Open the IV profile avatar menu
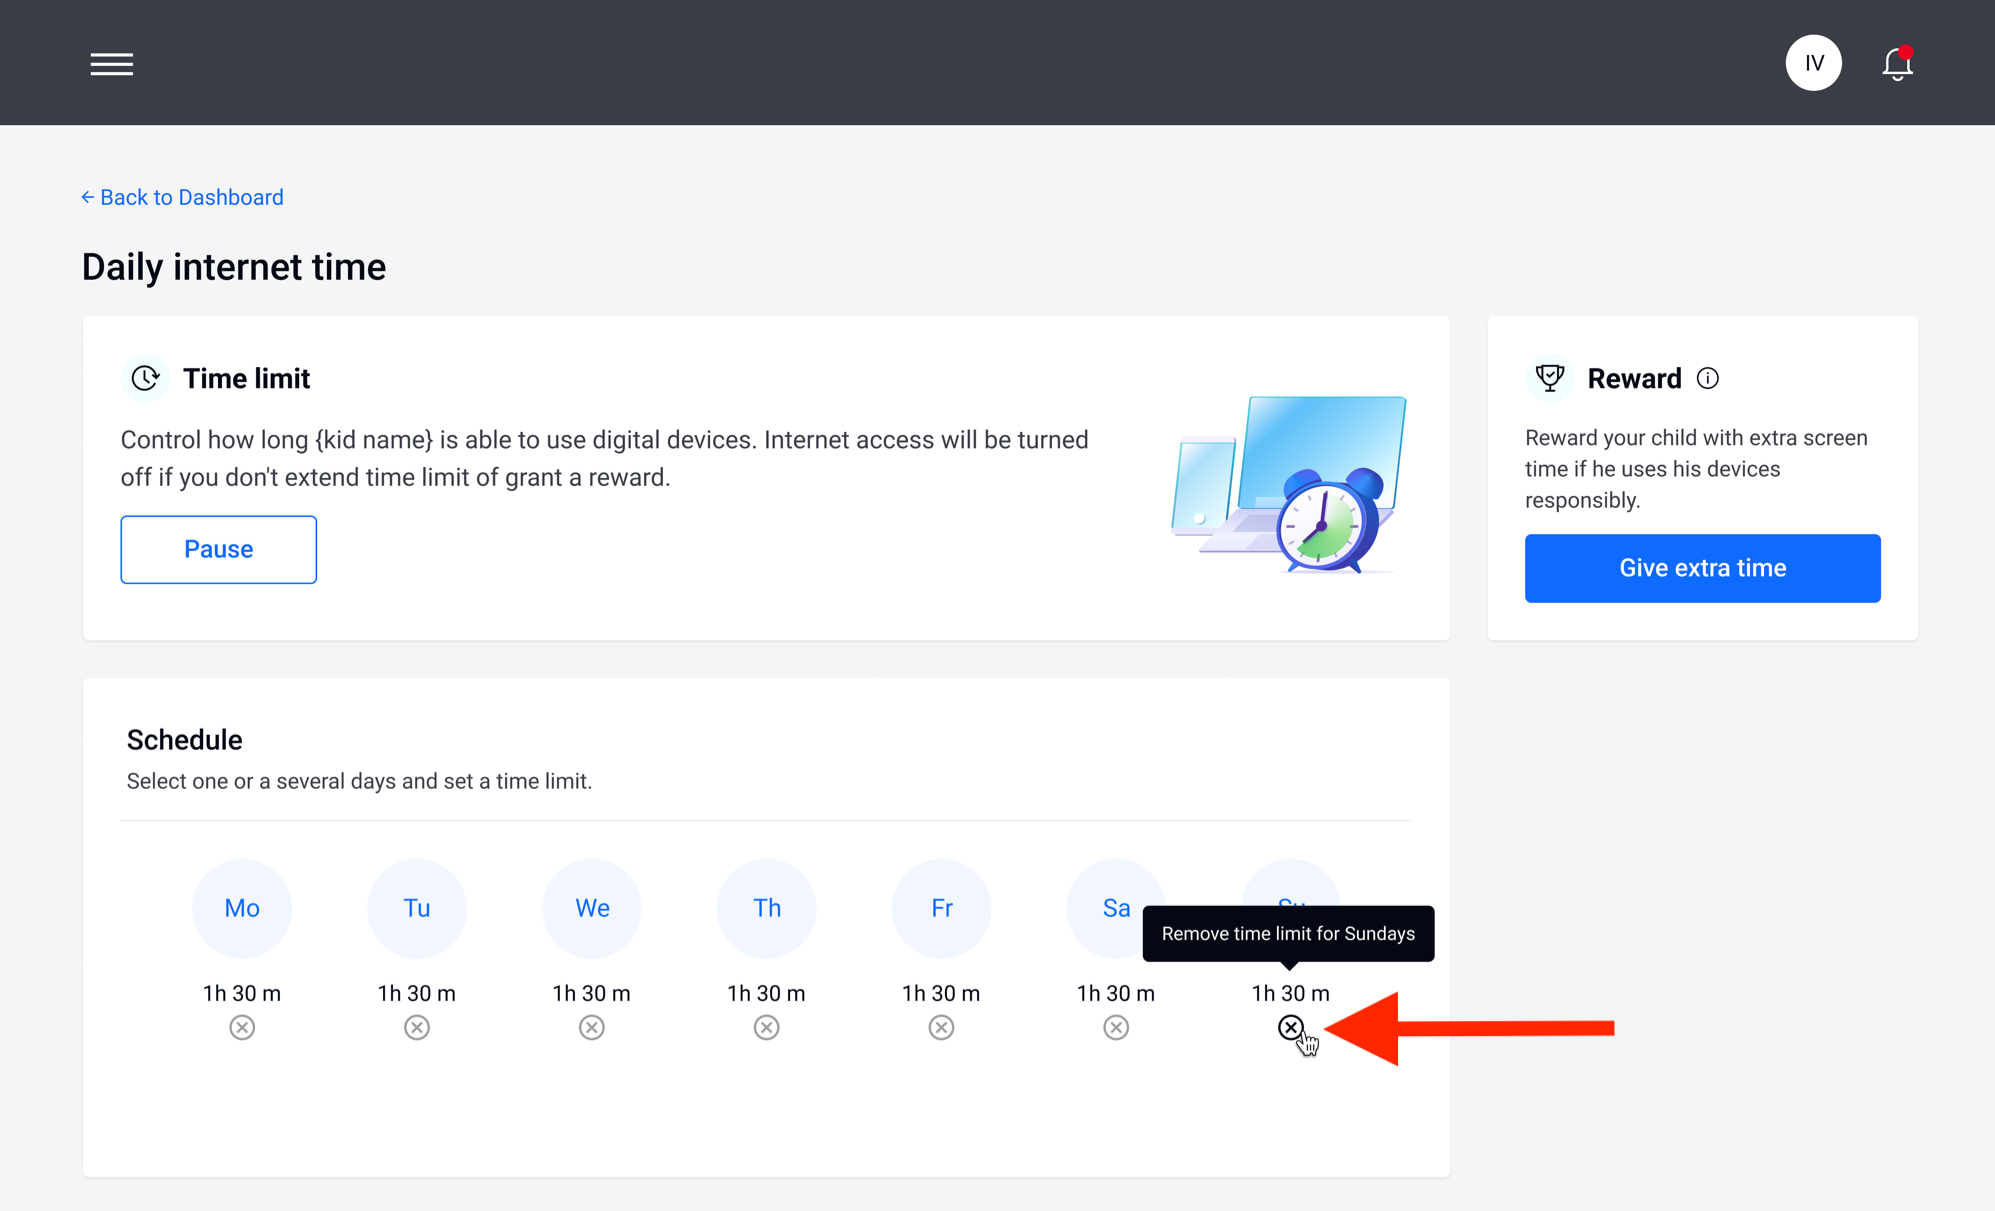This screenshot has width=1995, height=1211. pos(1813,62)
